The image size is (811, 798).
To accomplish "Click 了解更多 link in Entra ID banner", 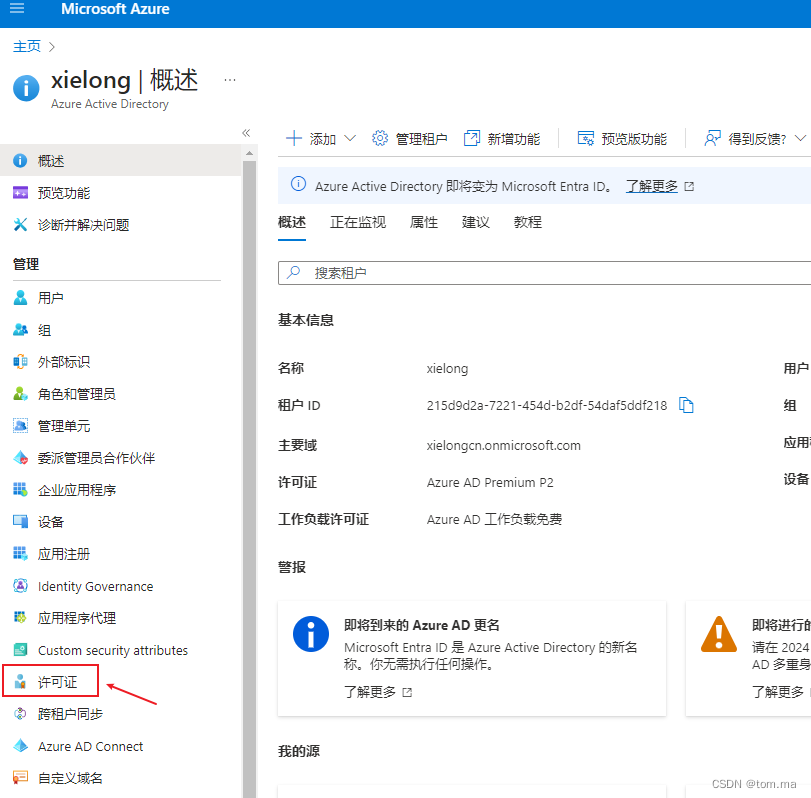I will click(x=652, y=186).
